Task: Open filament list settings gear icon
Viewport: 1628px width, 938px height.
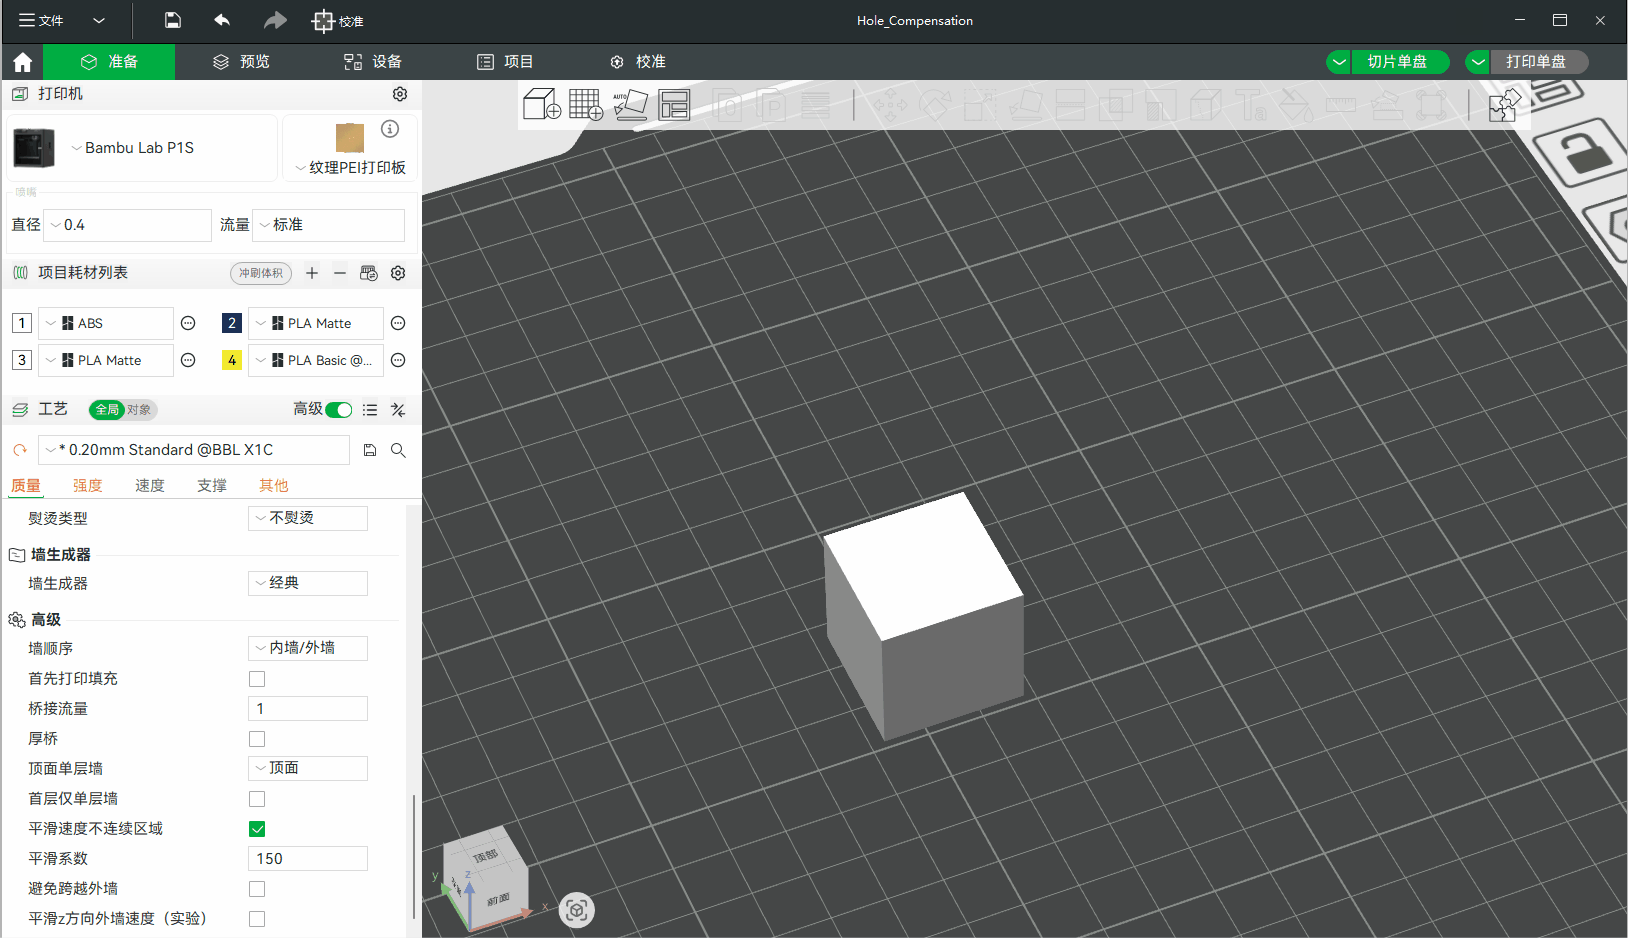Action: pyautogui.click(x=398, y=273)
